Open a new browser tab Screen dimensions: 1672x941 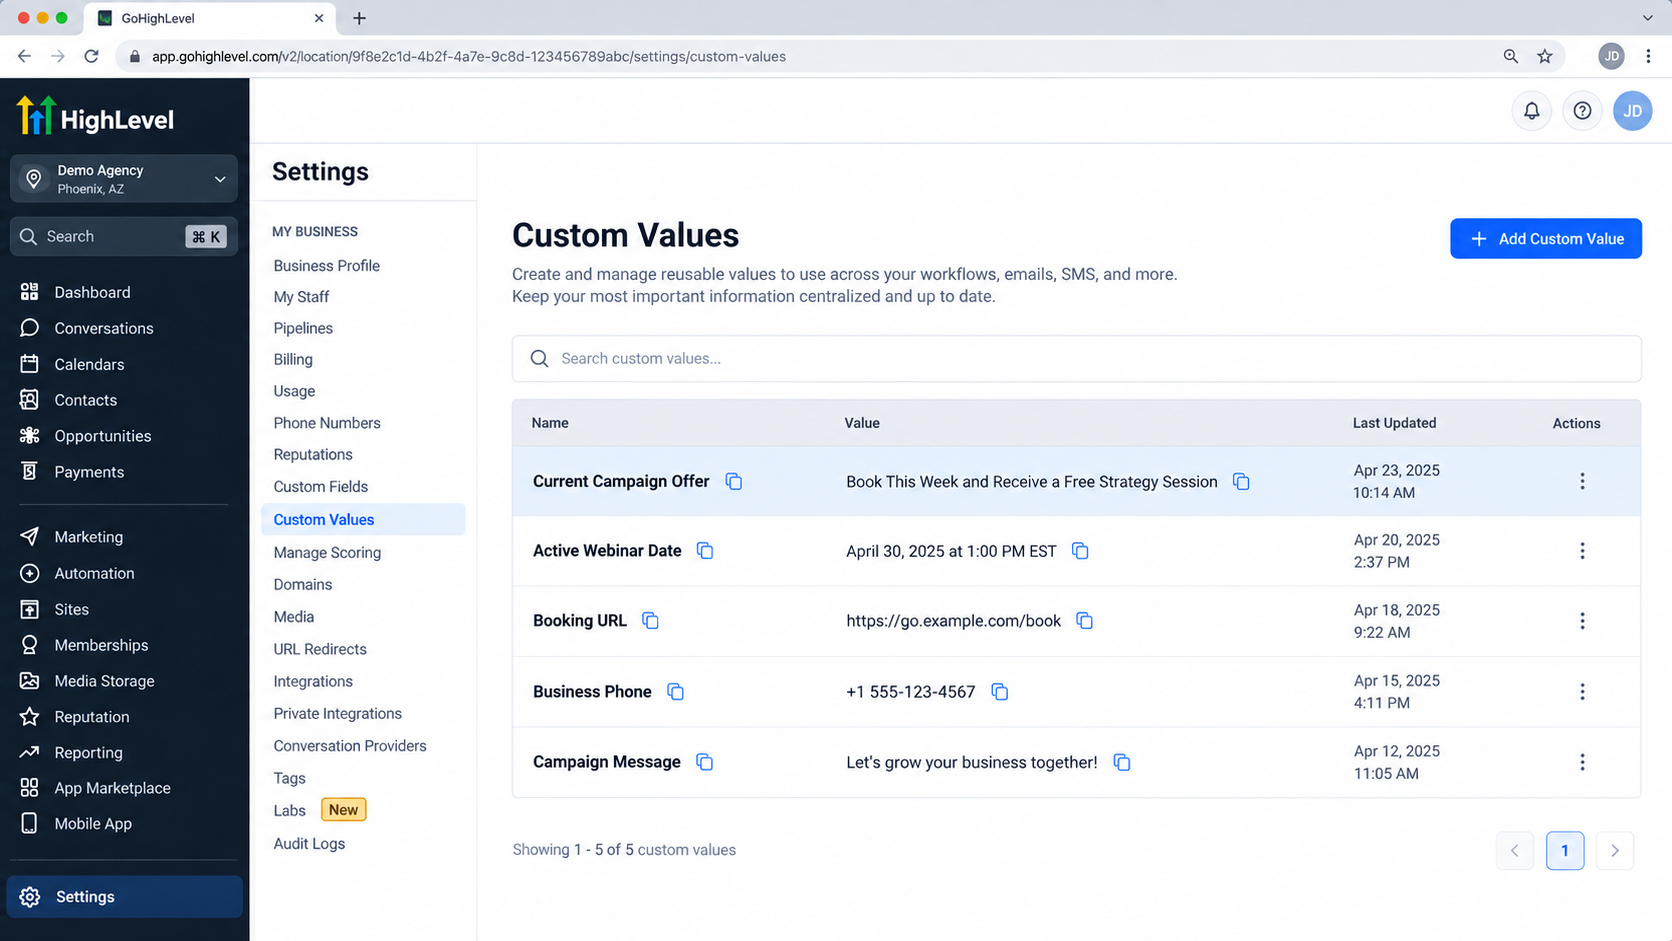[x=359, y=18]
